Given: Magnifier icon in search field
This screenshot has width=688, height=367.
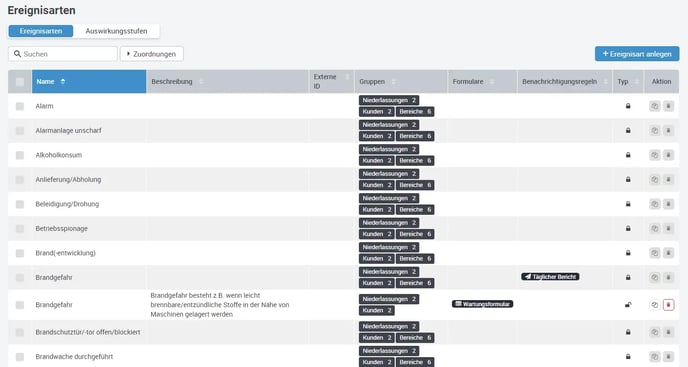Looking at the screenshot, I should click(x=18, y=54).
